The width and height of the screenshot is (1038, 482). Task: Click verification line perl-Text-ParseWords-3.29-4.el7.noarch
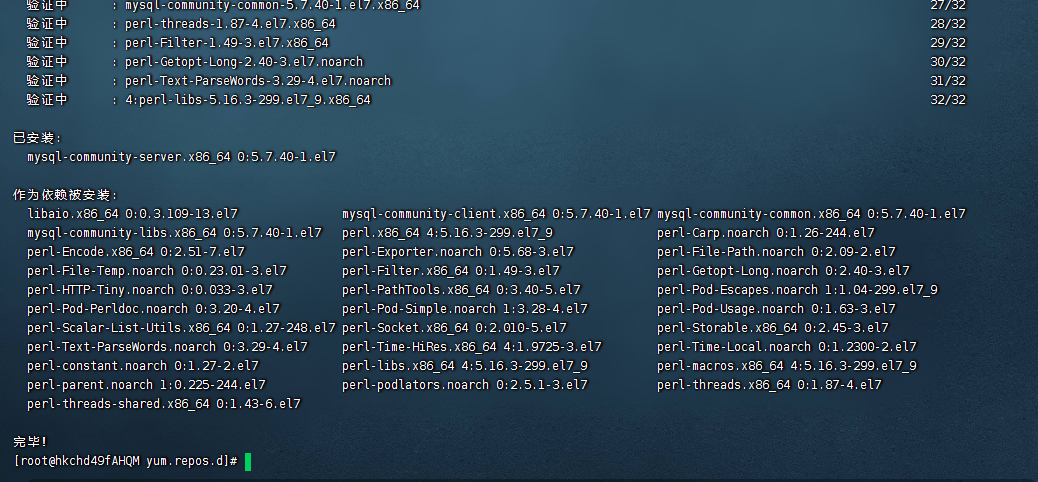[x=258, y=81]
